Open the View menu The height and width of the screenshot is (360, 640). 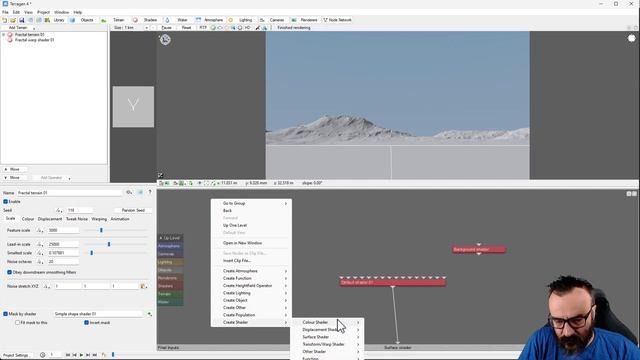(x=28, y=12)
